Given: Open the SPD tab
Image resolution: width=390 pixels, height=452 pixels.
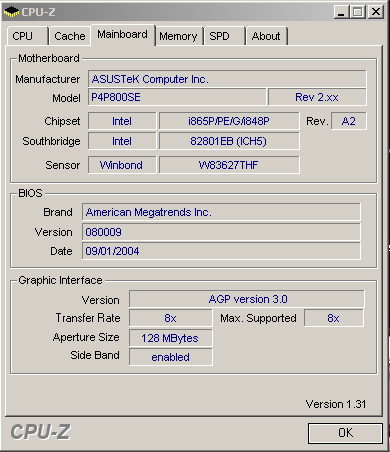Looking at the screenshot, I should click(x=224, y=36).
